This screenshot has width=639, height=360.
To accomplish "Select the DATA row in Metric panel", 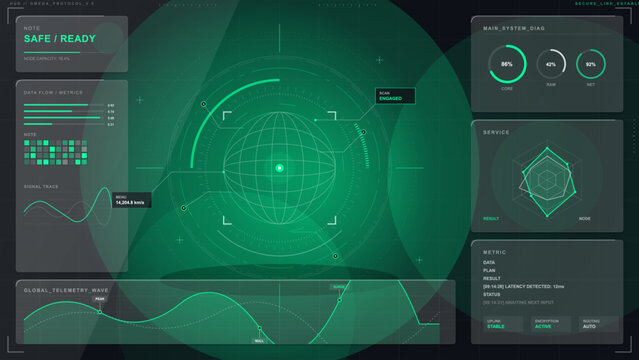I will 489,263.
